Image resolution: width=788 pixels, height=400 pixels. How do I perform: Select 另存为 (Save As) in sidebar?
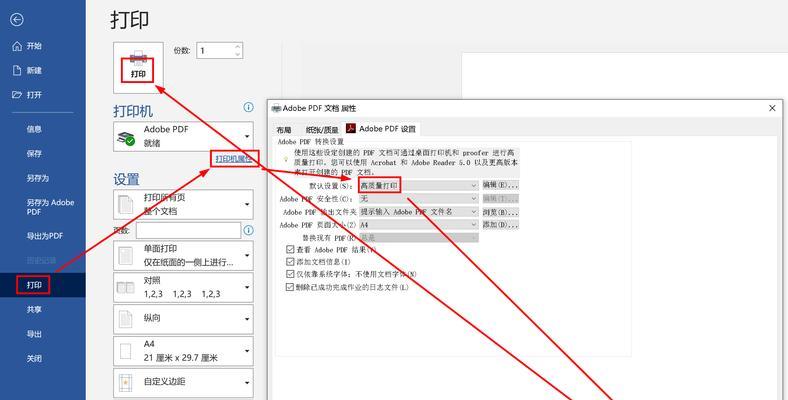point(38,178)
